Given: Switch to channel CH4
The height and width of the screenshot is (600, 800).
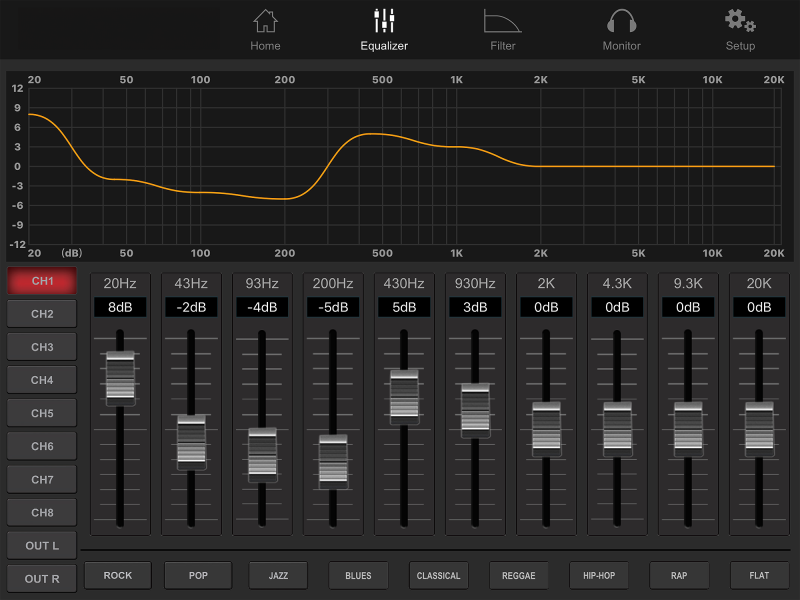Looking at the screenshot, I should [x=42, y=380].
